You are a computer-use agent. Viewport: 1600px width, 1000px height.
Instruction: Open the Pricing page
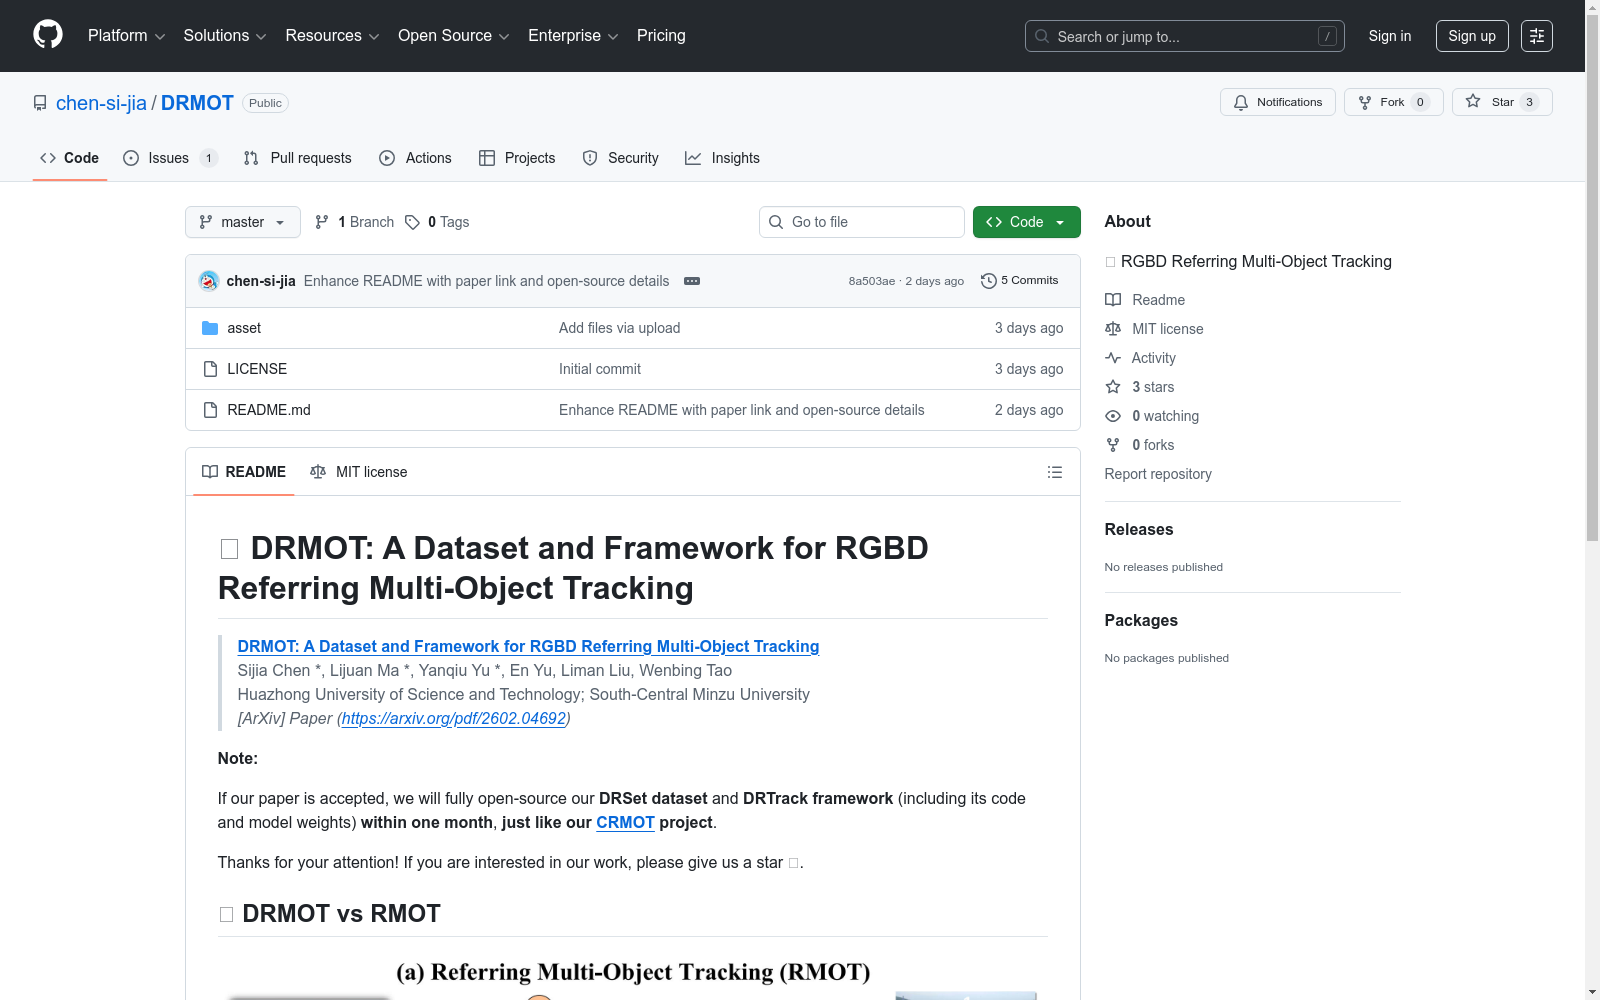661,36
